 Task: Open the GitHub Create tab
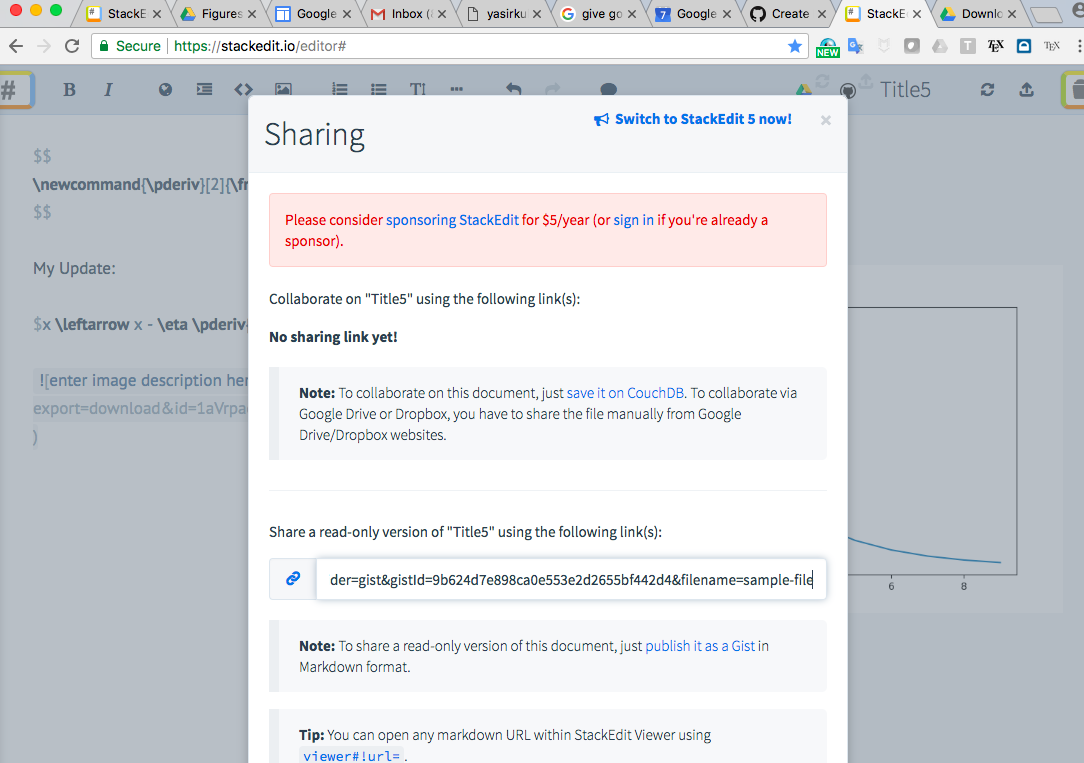click(788, 14)
